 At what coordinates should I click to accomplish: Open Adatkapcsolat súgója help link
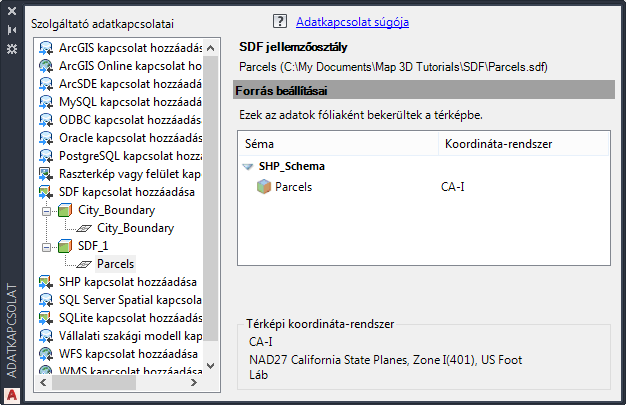[x=353, y=21]
